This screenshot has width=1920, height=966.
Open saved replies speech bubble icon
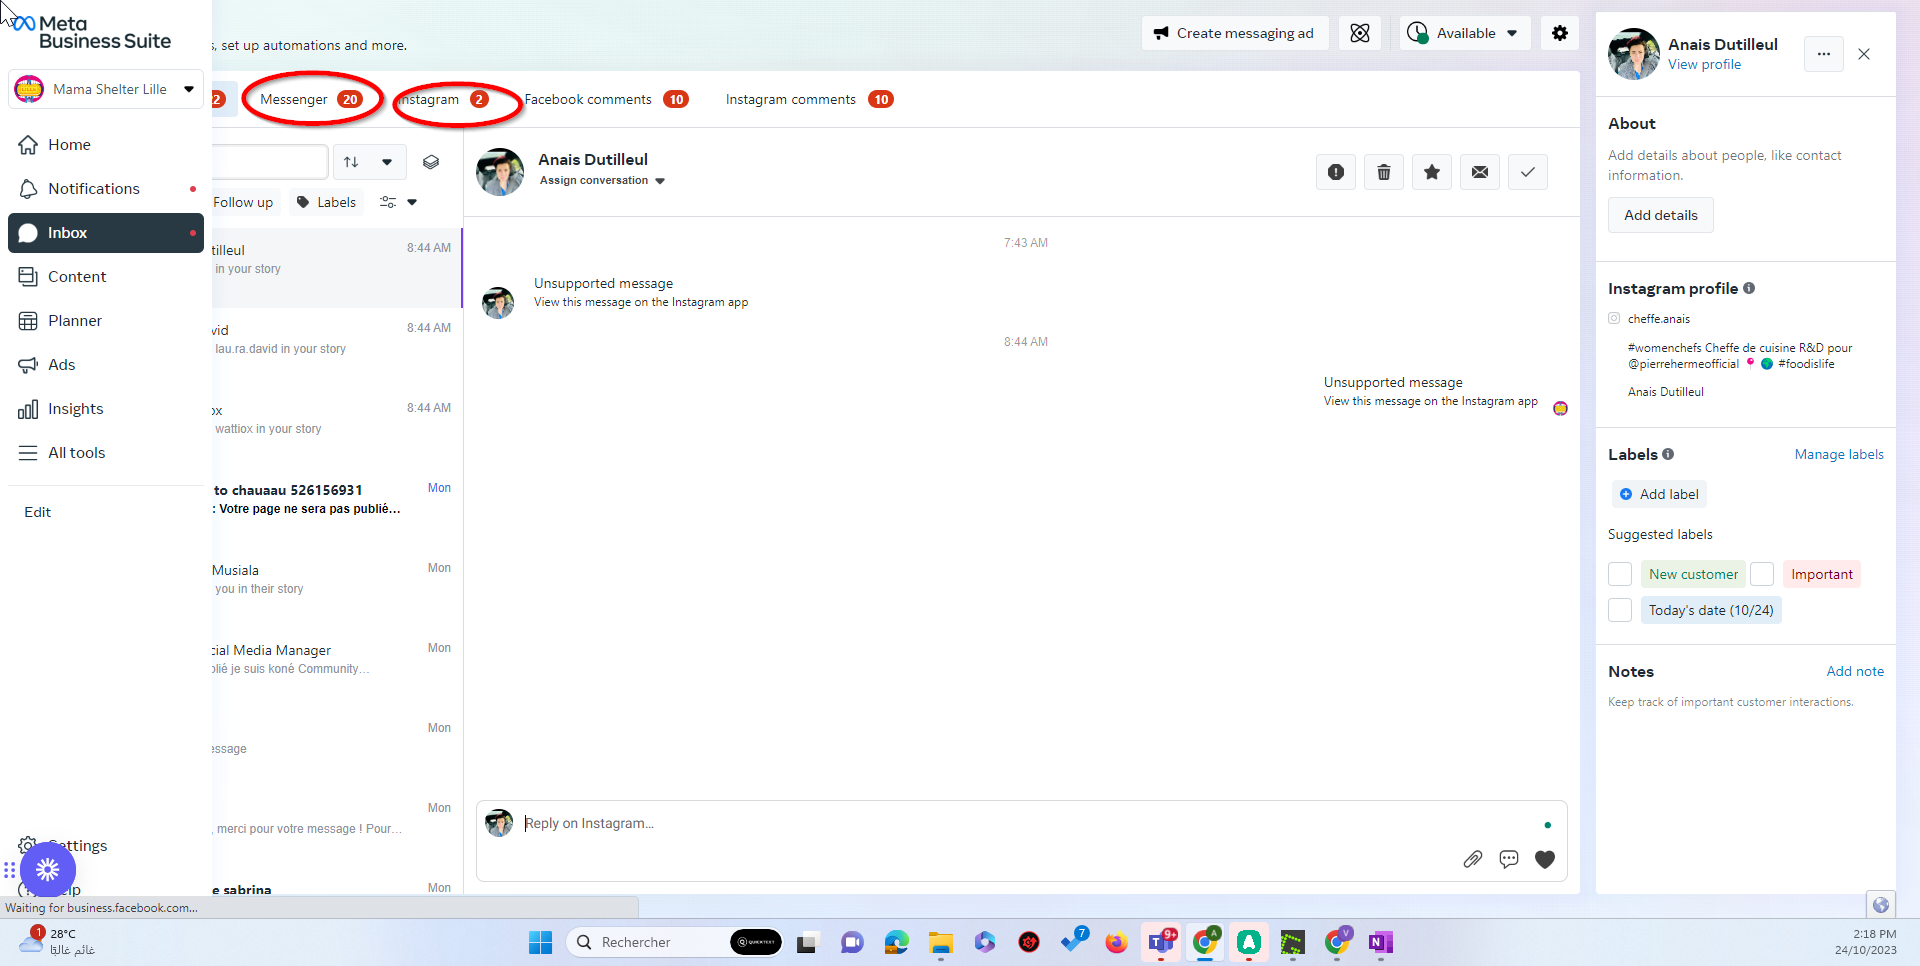[x=1508, y=859]
